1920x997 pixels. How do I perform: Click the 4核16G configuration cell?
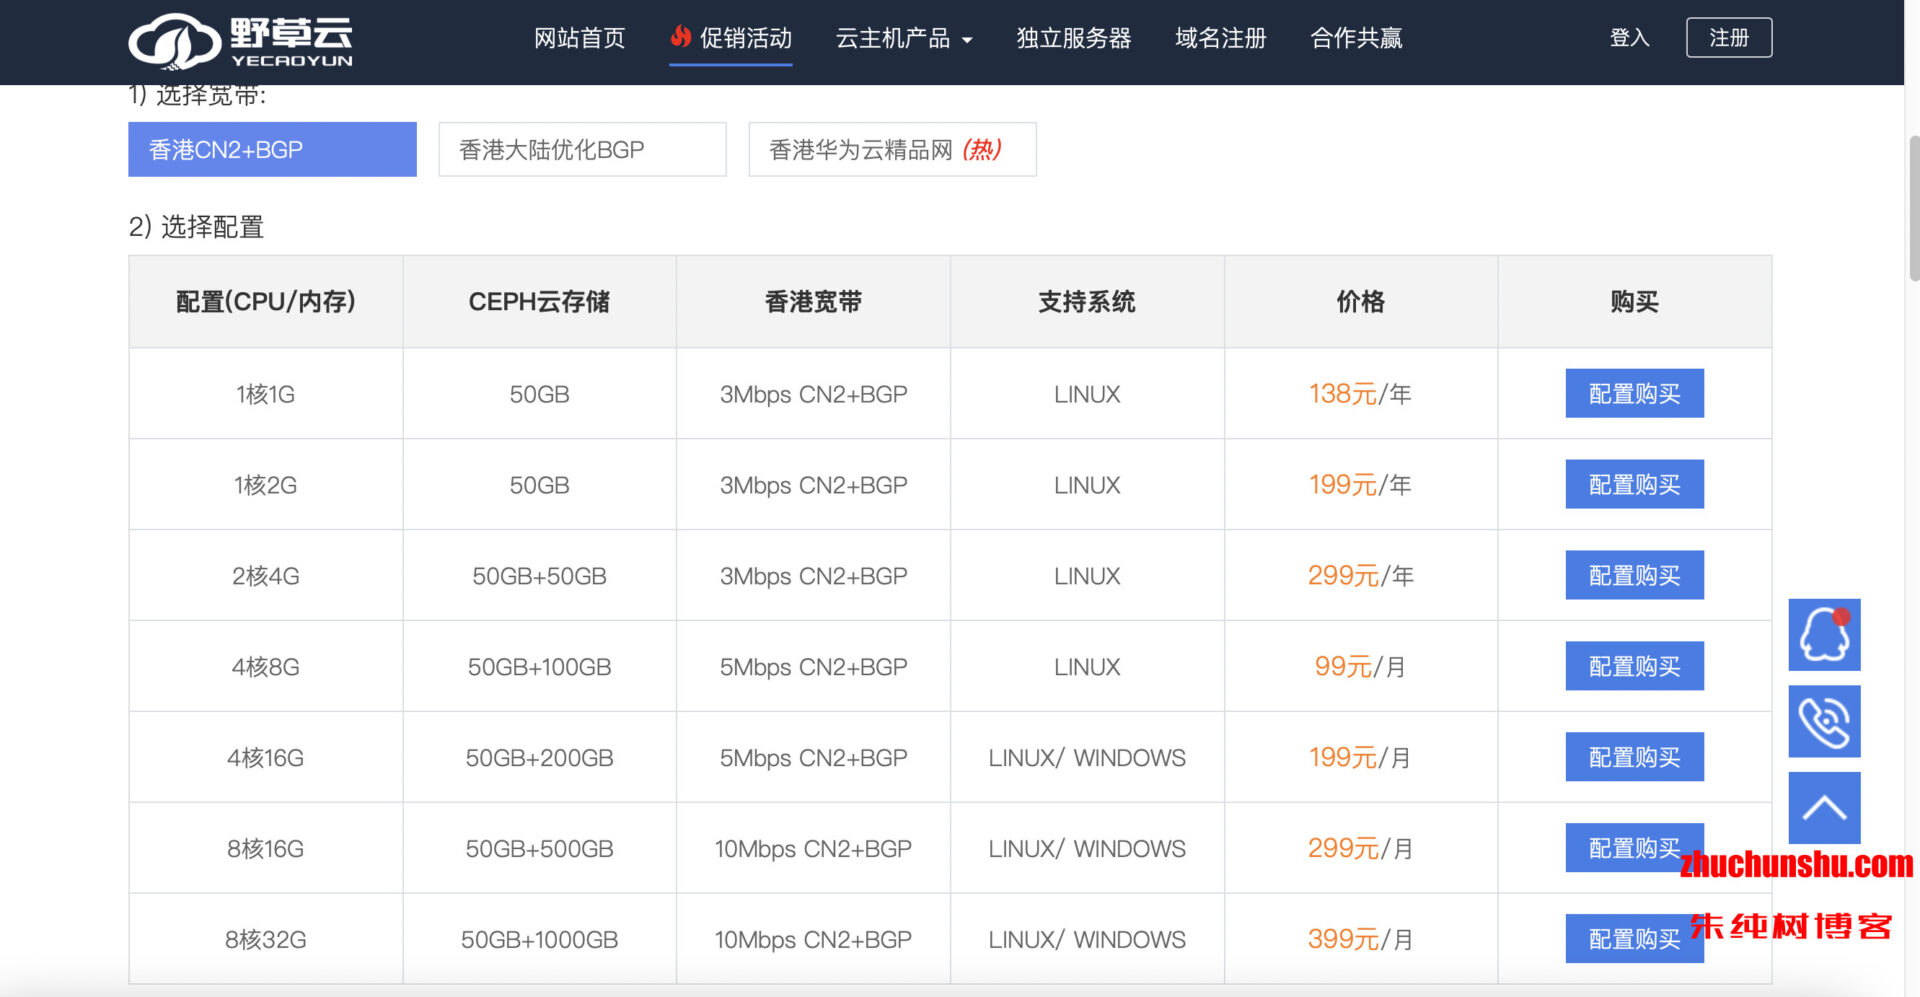point(265,758)
